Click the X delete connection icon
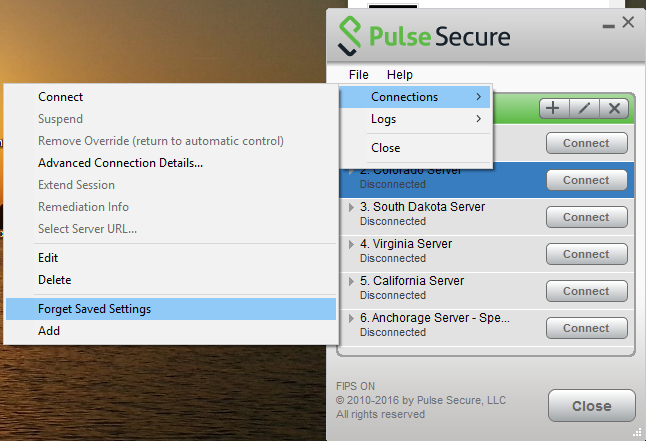646x441 pixels. click(614, 109)
